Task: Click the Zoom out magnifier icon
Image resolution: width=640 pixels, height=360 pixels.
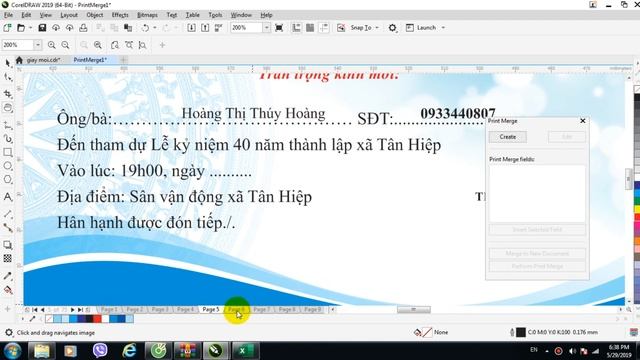Action: tap(65, 45)
